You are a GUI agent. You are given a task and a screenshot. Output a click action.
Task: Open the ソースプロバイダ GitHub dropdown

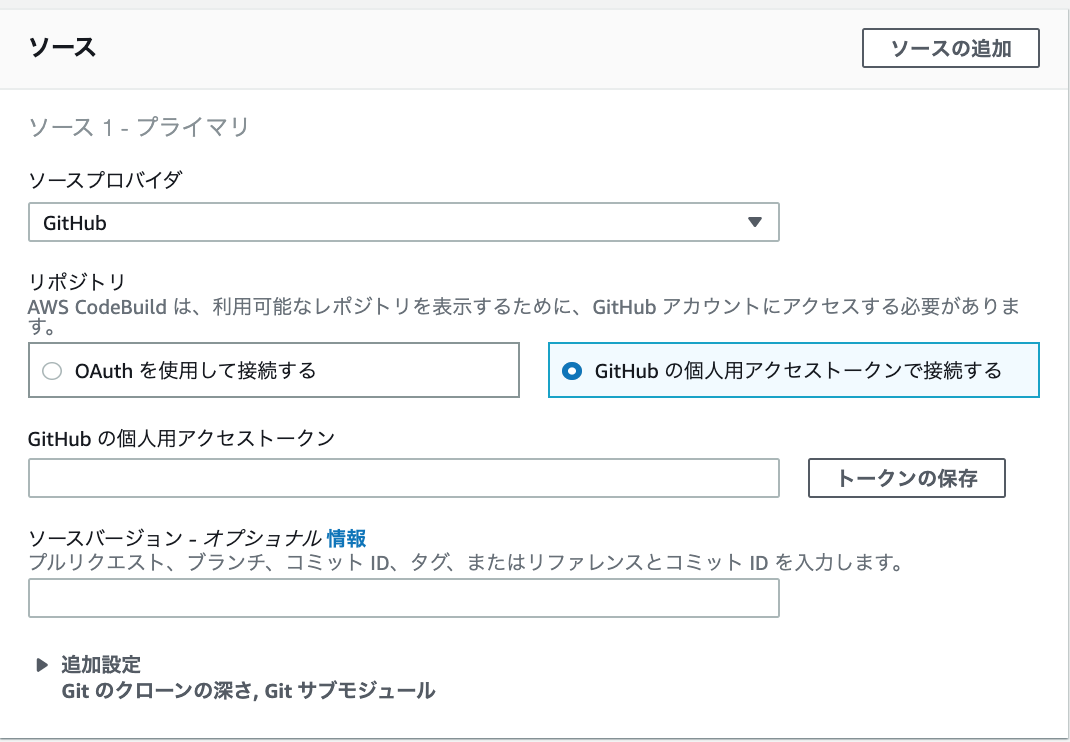click(x=403, y=222)
